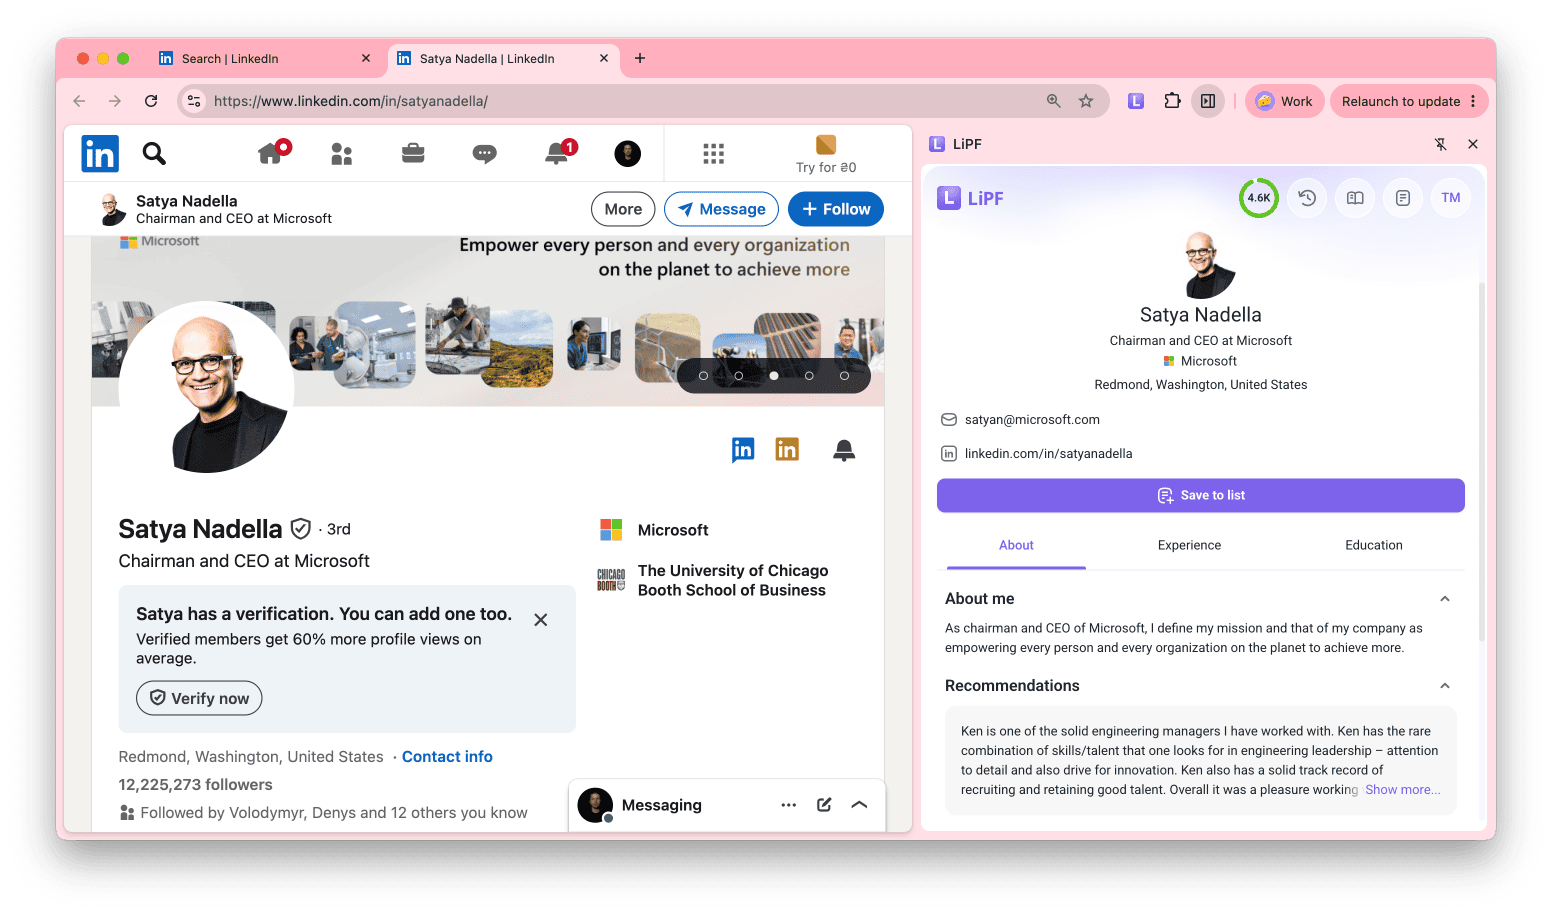1552x914 pixels.
Task: Switch to Search | LinkedIn browser tab
Action: pos(264,59)
